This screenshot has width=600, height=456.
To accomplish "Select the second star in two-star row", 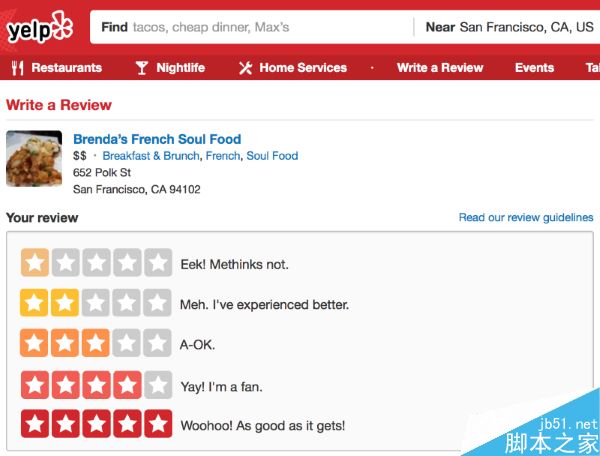I will pos(66,304).
